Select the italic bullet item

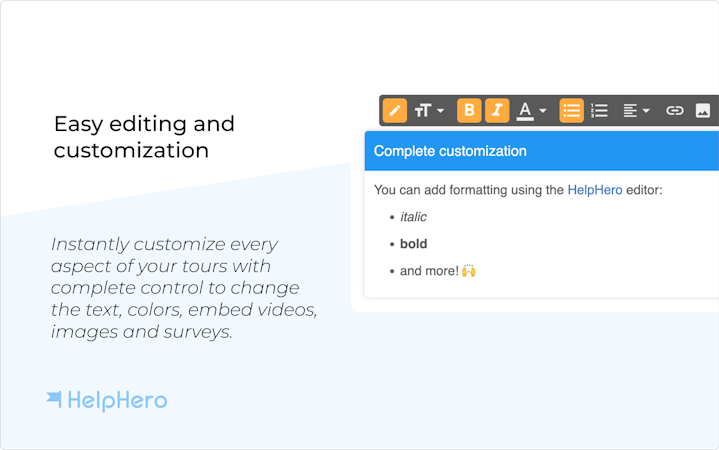(x=413, y=217)
